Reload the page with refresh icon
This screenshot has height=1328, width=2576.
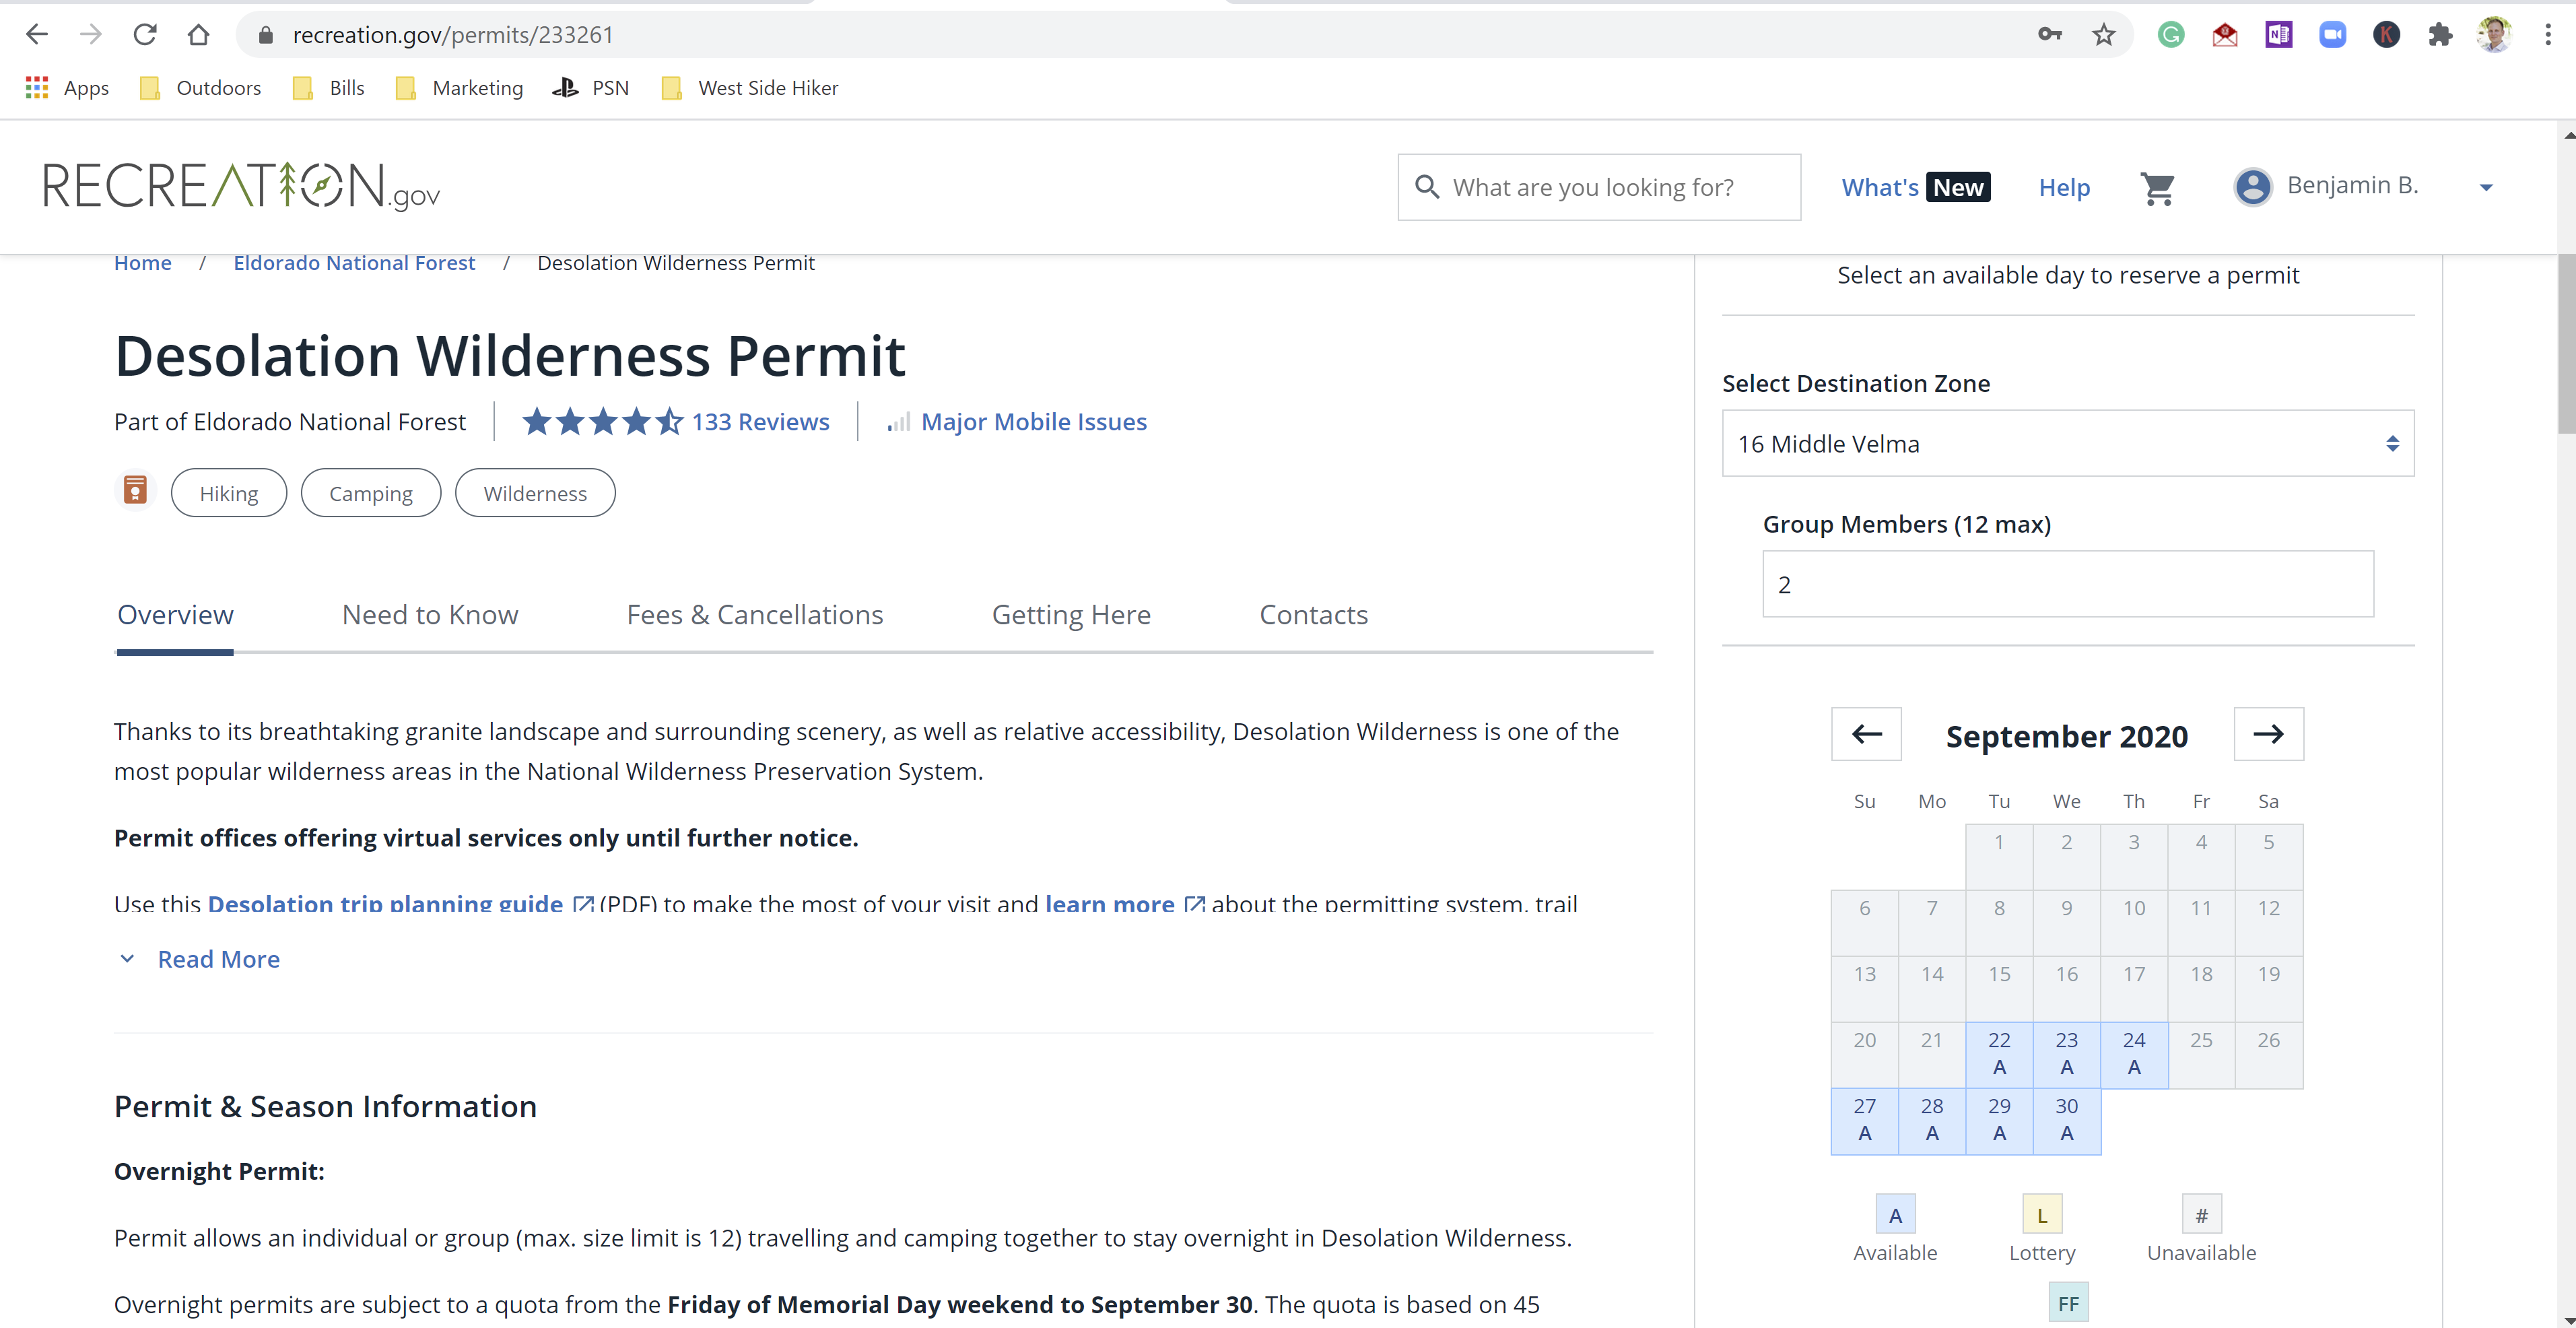pyautogui.click(x=145, y=35)
